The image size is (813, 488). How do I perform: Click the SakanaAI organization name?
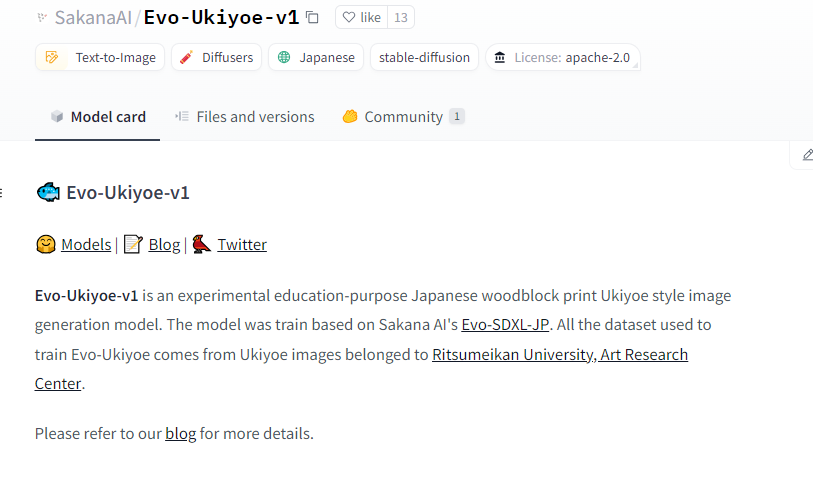(x=93, y=17)
